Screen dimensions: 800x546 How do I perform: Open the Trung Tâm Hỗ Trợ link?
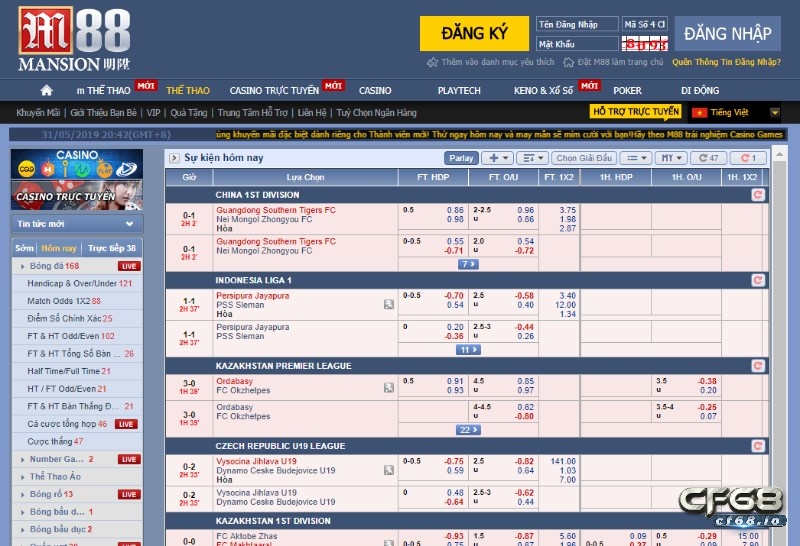253,113
